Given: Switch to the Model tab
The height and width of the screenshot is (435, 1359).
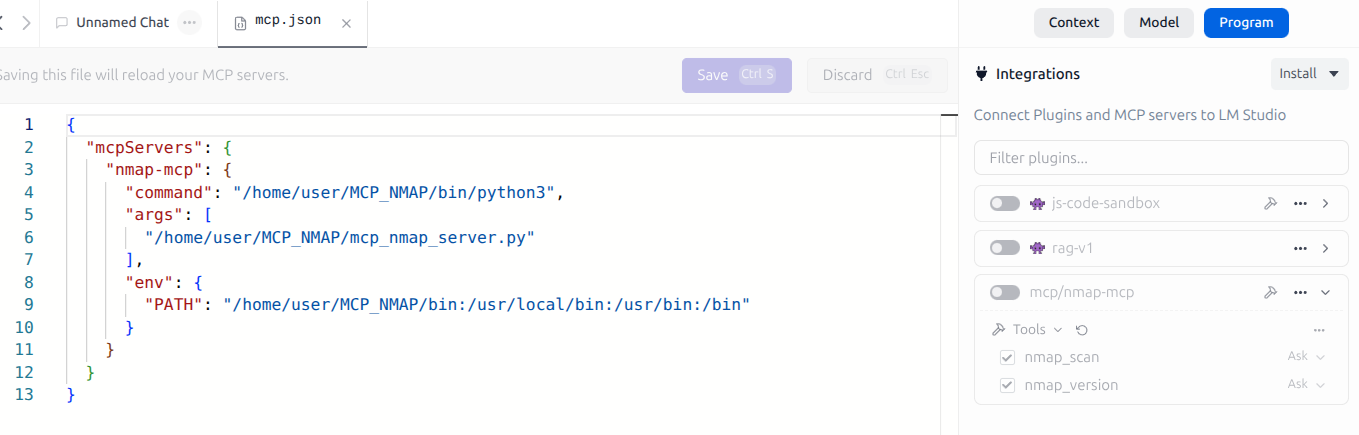Looking at the screenshot, I should pyautogui.click(x=1158, y=22).
